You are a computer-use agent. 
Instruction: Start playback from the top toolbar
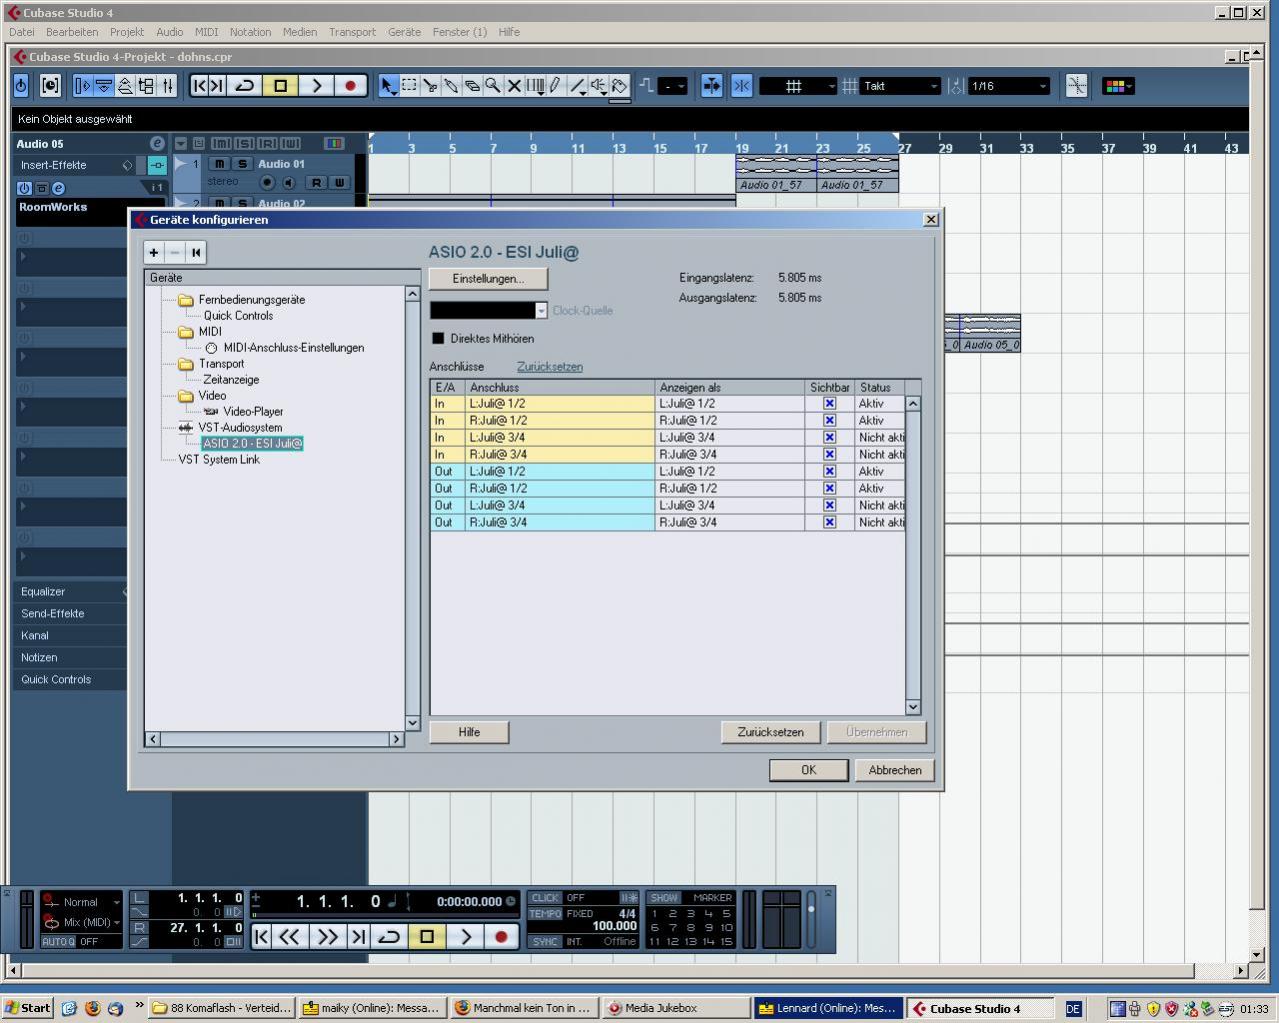pyautogui.click(x=316, y=86)
